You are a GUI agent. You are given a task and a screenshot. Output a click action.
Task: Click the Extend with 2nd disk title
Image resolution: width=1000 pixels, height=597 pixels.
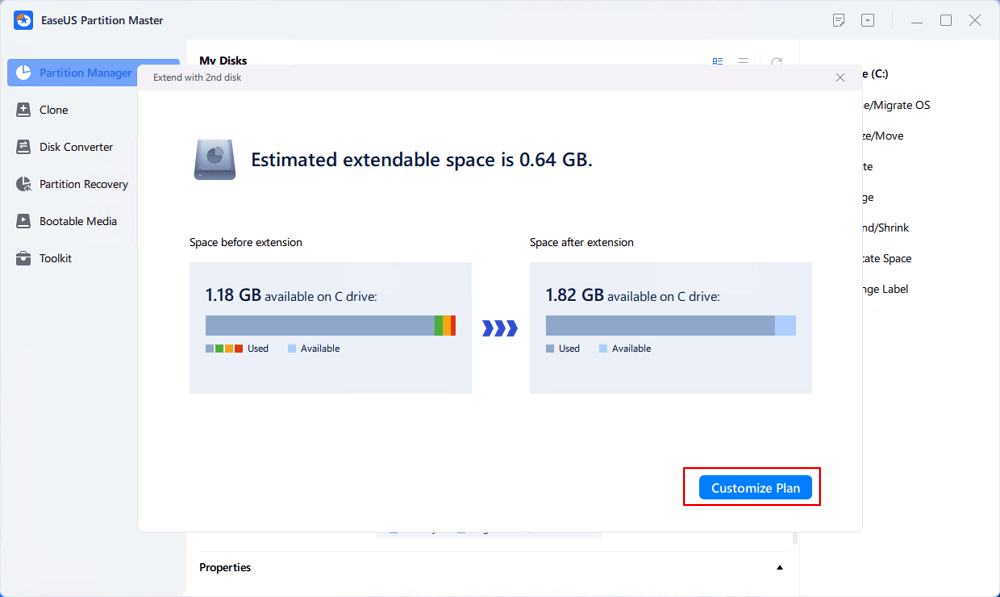(197, 77)
